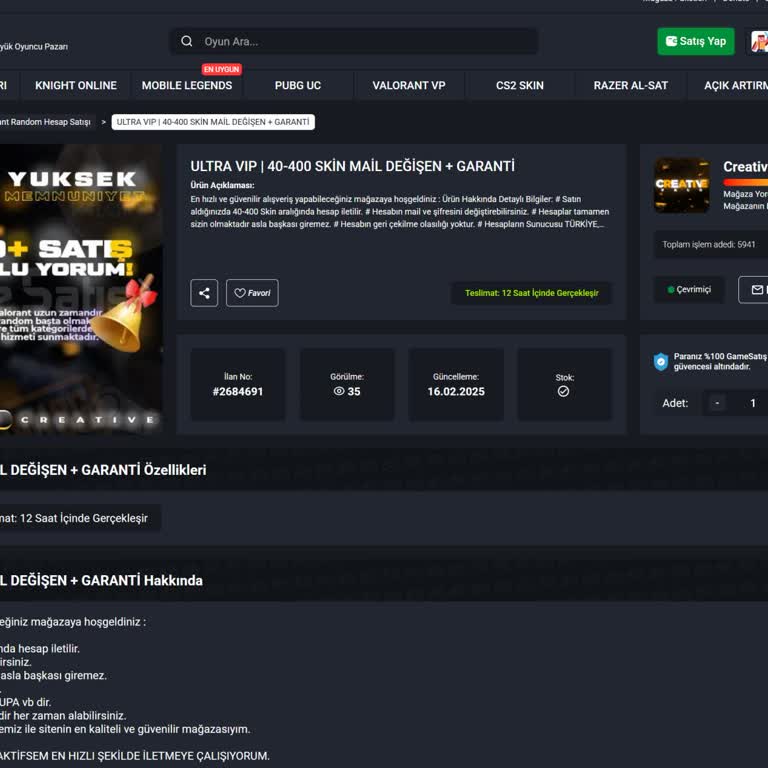Screen dimensions: 768x768
Task: Click the update date 16.02.2025
Action: point(456,392)
